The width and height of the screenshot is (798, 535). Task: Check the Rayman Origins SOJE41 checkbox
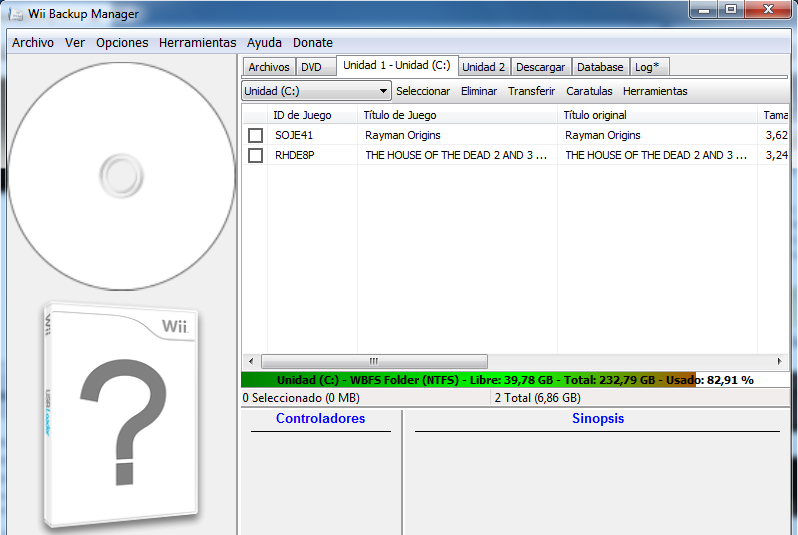pyautogui.click(x=255, y=135)
